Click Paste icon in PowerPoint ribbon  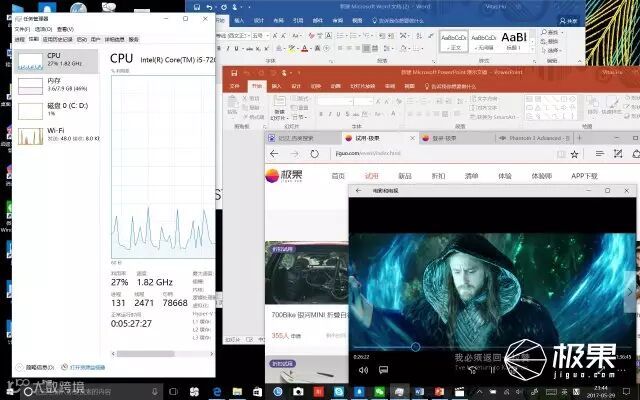point(233,103)
